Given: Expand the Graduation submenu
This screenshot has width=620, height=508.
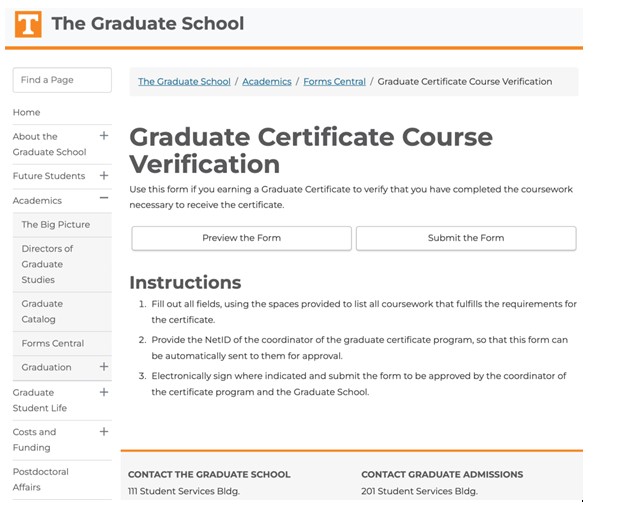Looking at the screenshot, I should pos(104,367).
